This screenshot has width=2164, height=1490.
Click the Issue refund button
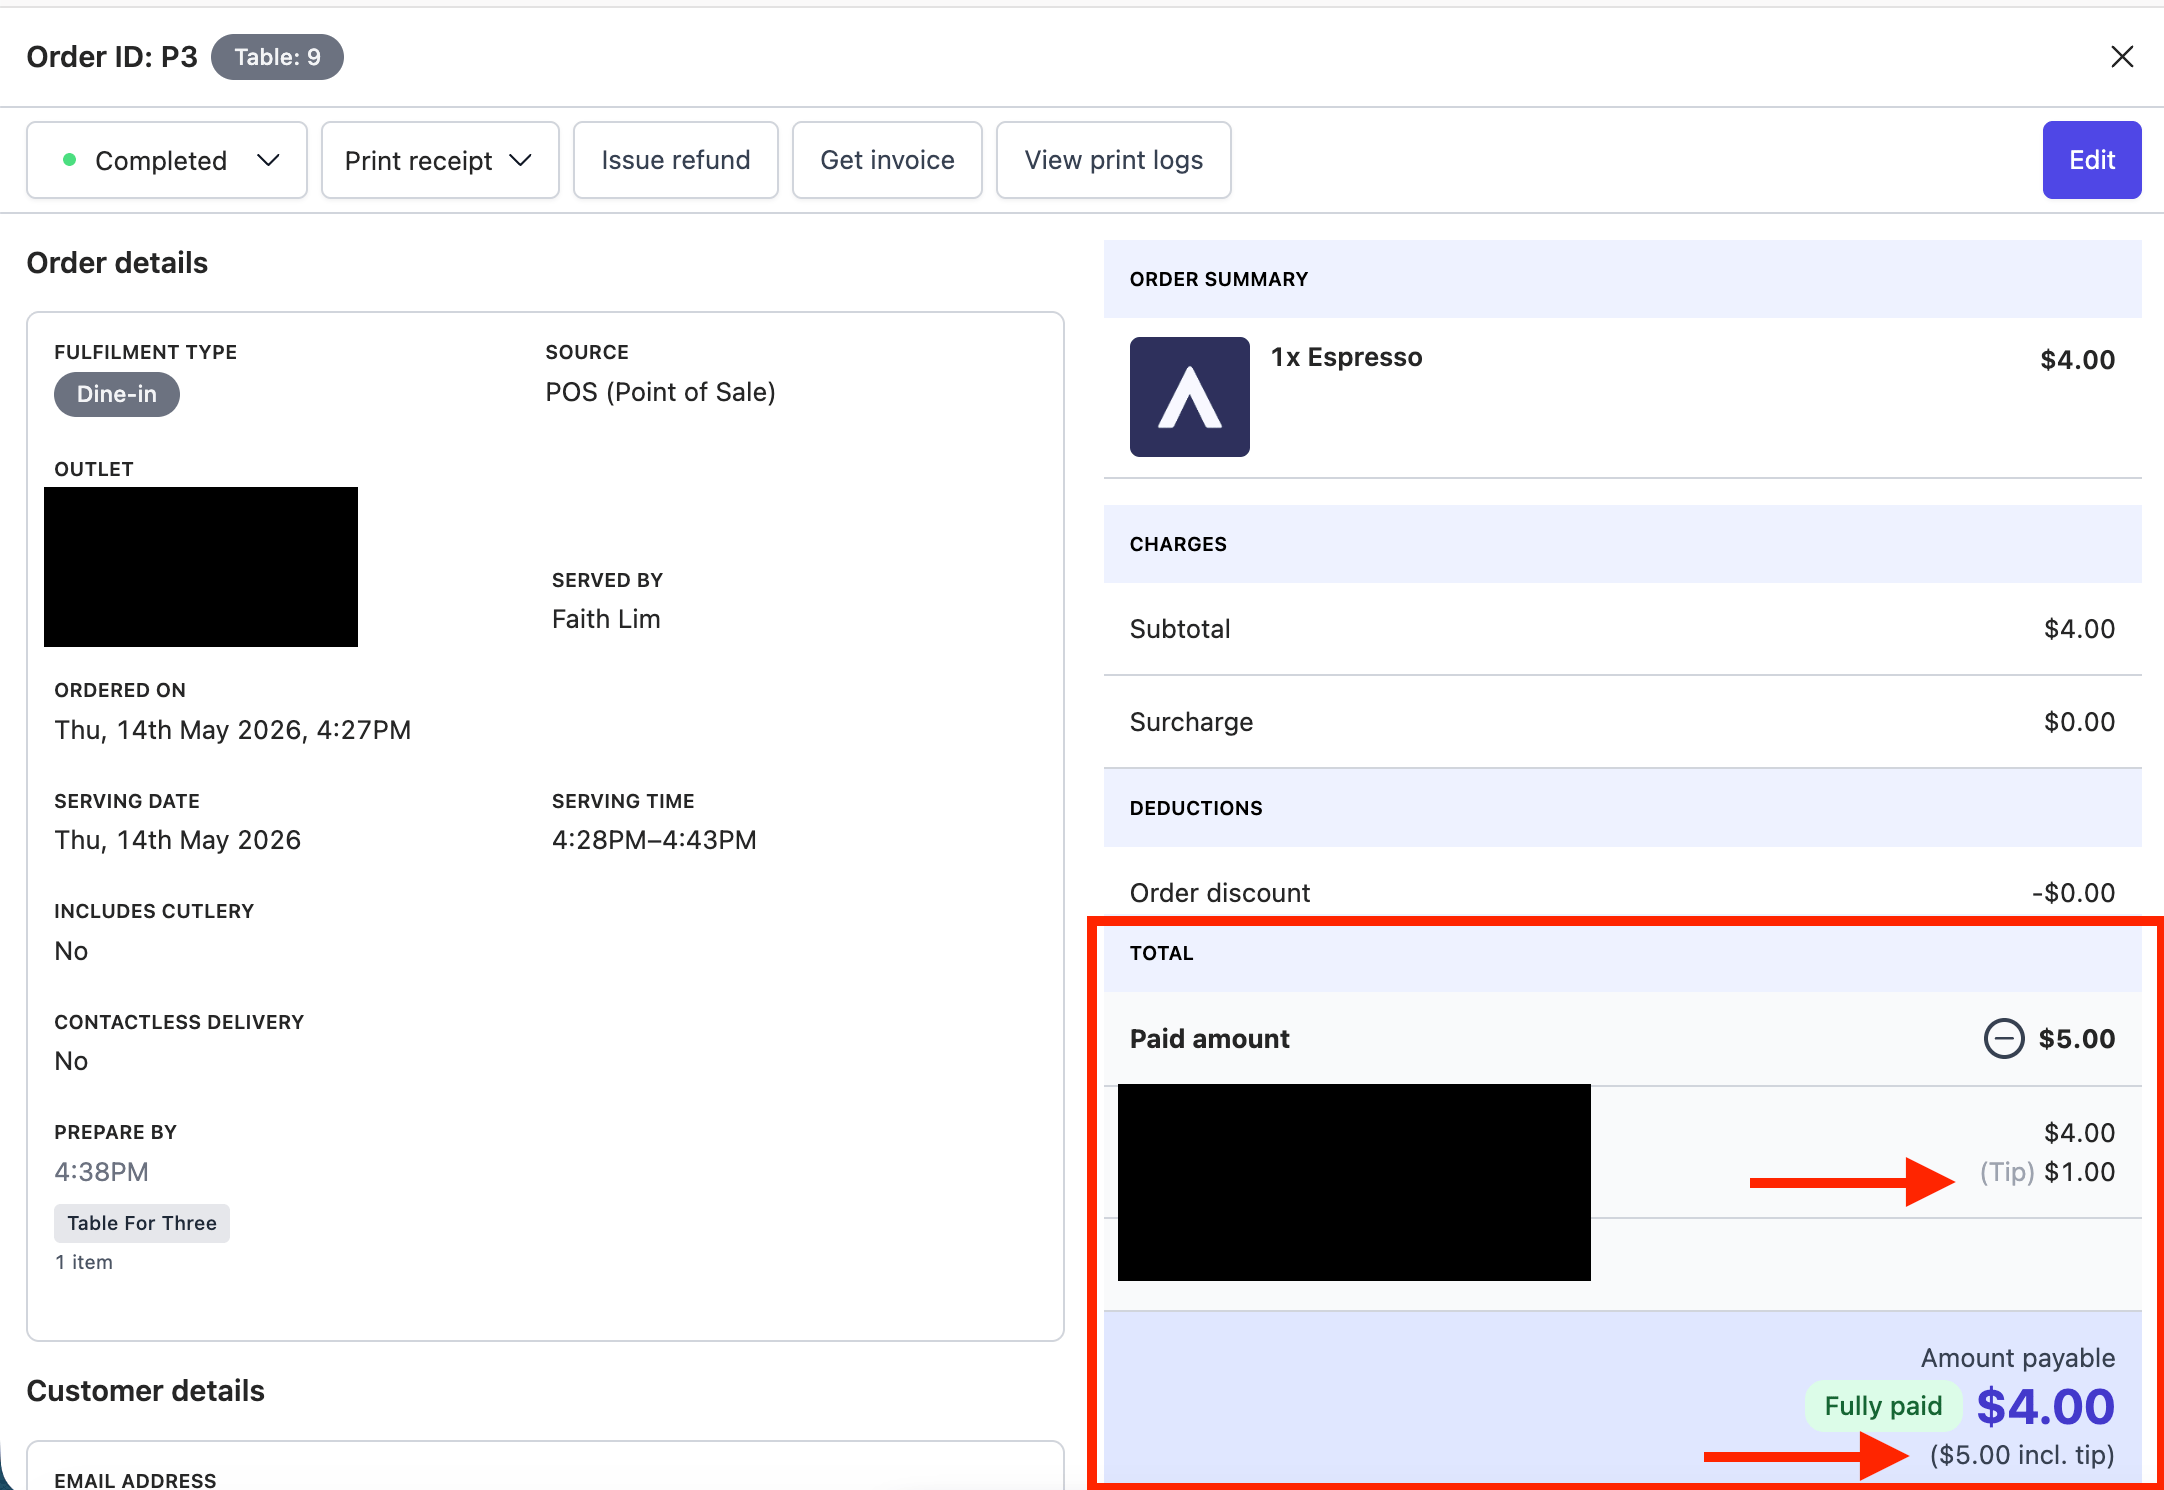click(676, 160)
